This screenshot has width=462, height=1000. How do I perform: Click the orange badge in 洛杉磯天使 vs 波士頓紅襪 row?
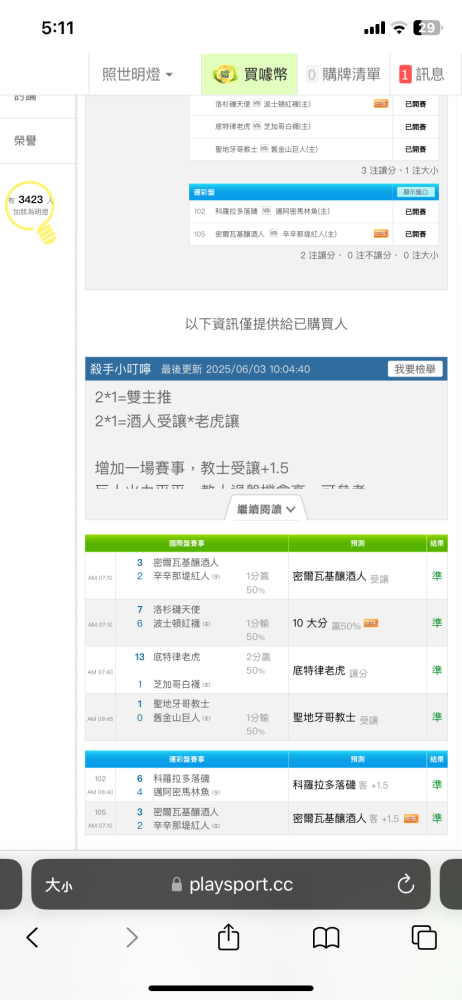click(x=380, y=103)
